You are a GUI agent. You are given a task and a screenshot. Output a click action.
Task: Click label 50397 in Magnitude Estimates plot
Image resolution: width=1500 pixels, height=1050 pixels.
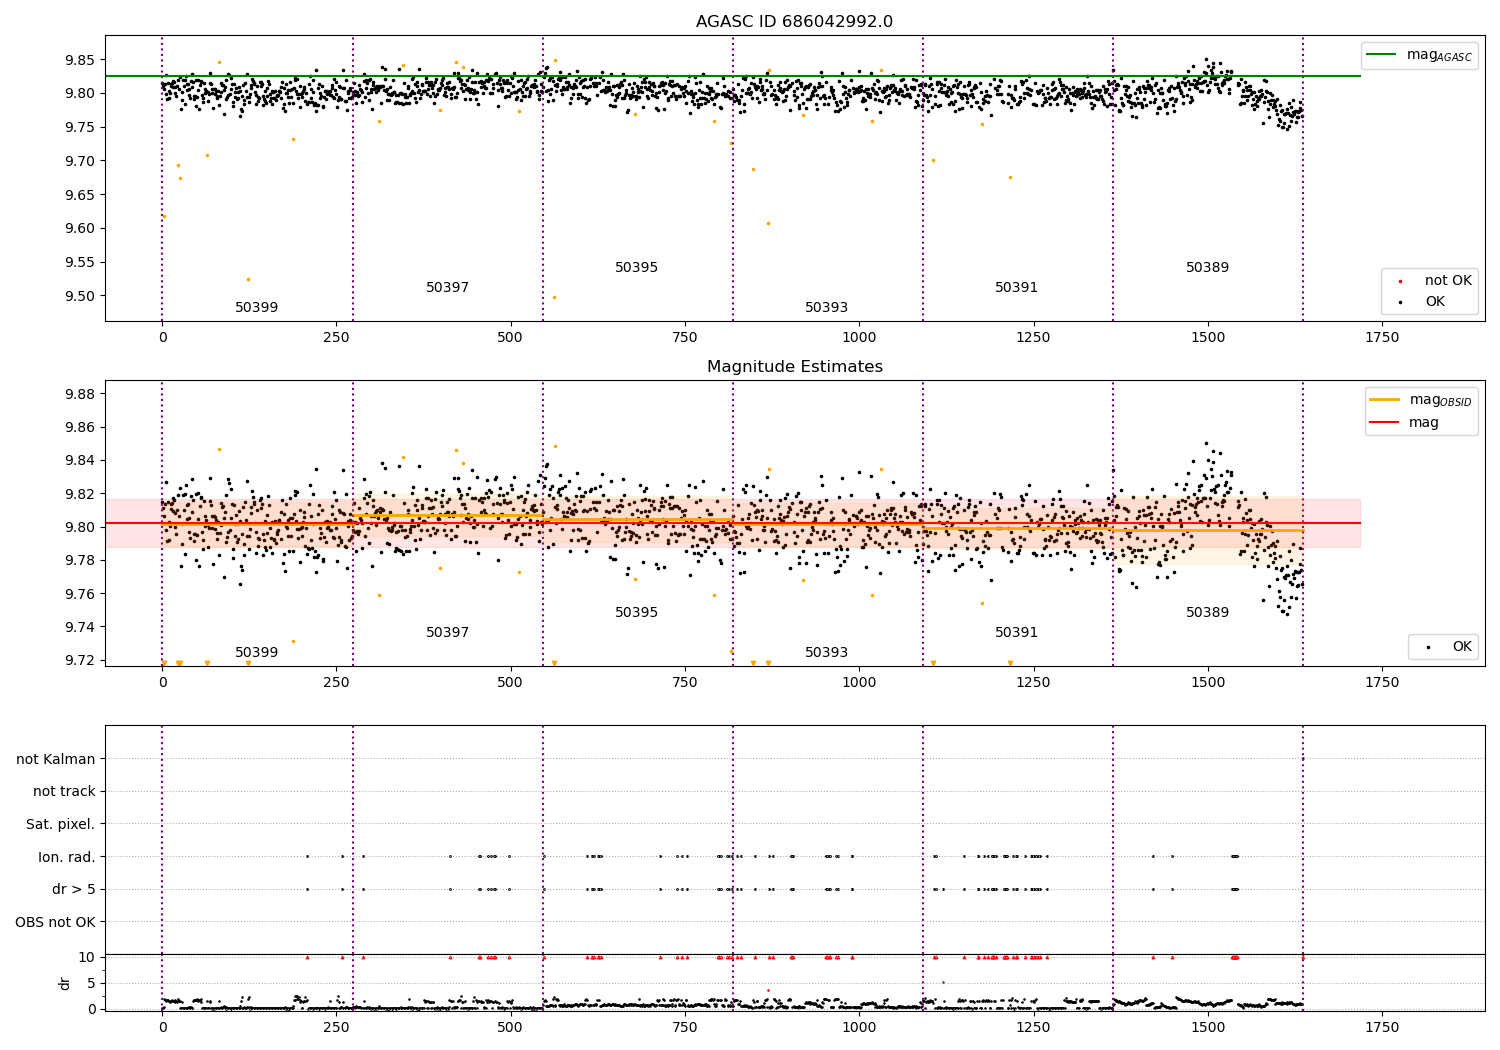tap(447, 633)
